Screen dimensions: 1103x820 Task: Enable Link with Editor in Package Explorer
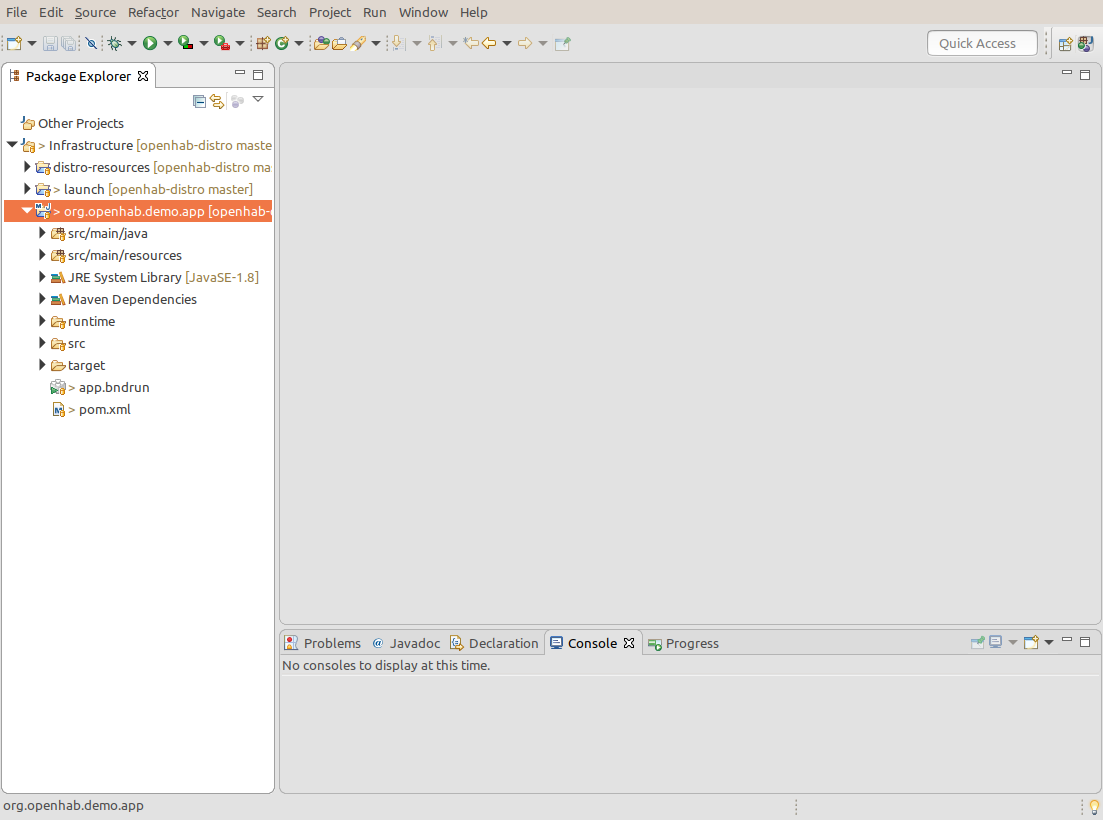click(217, 100)
